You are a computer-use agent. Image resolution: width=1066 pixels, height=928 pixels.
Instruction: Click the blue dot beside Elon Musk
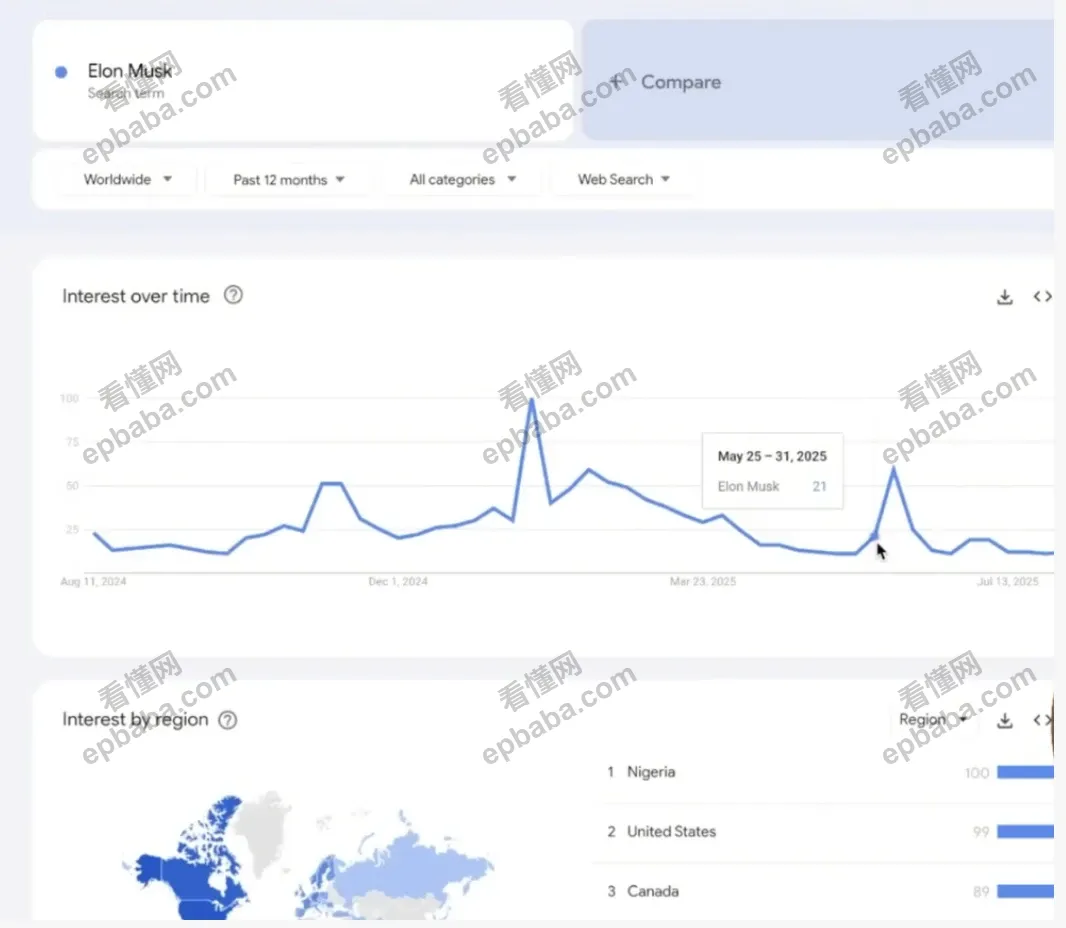tap(61, 72)
